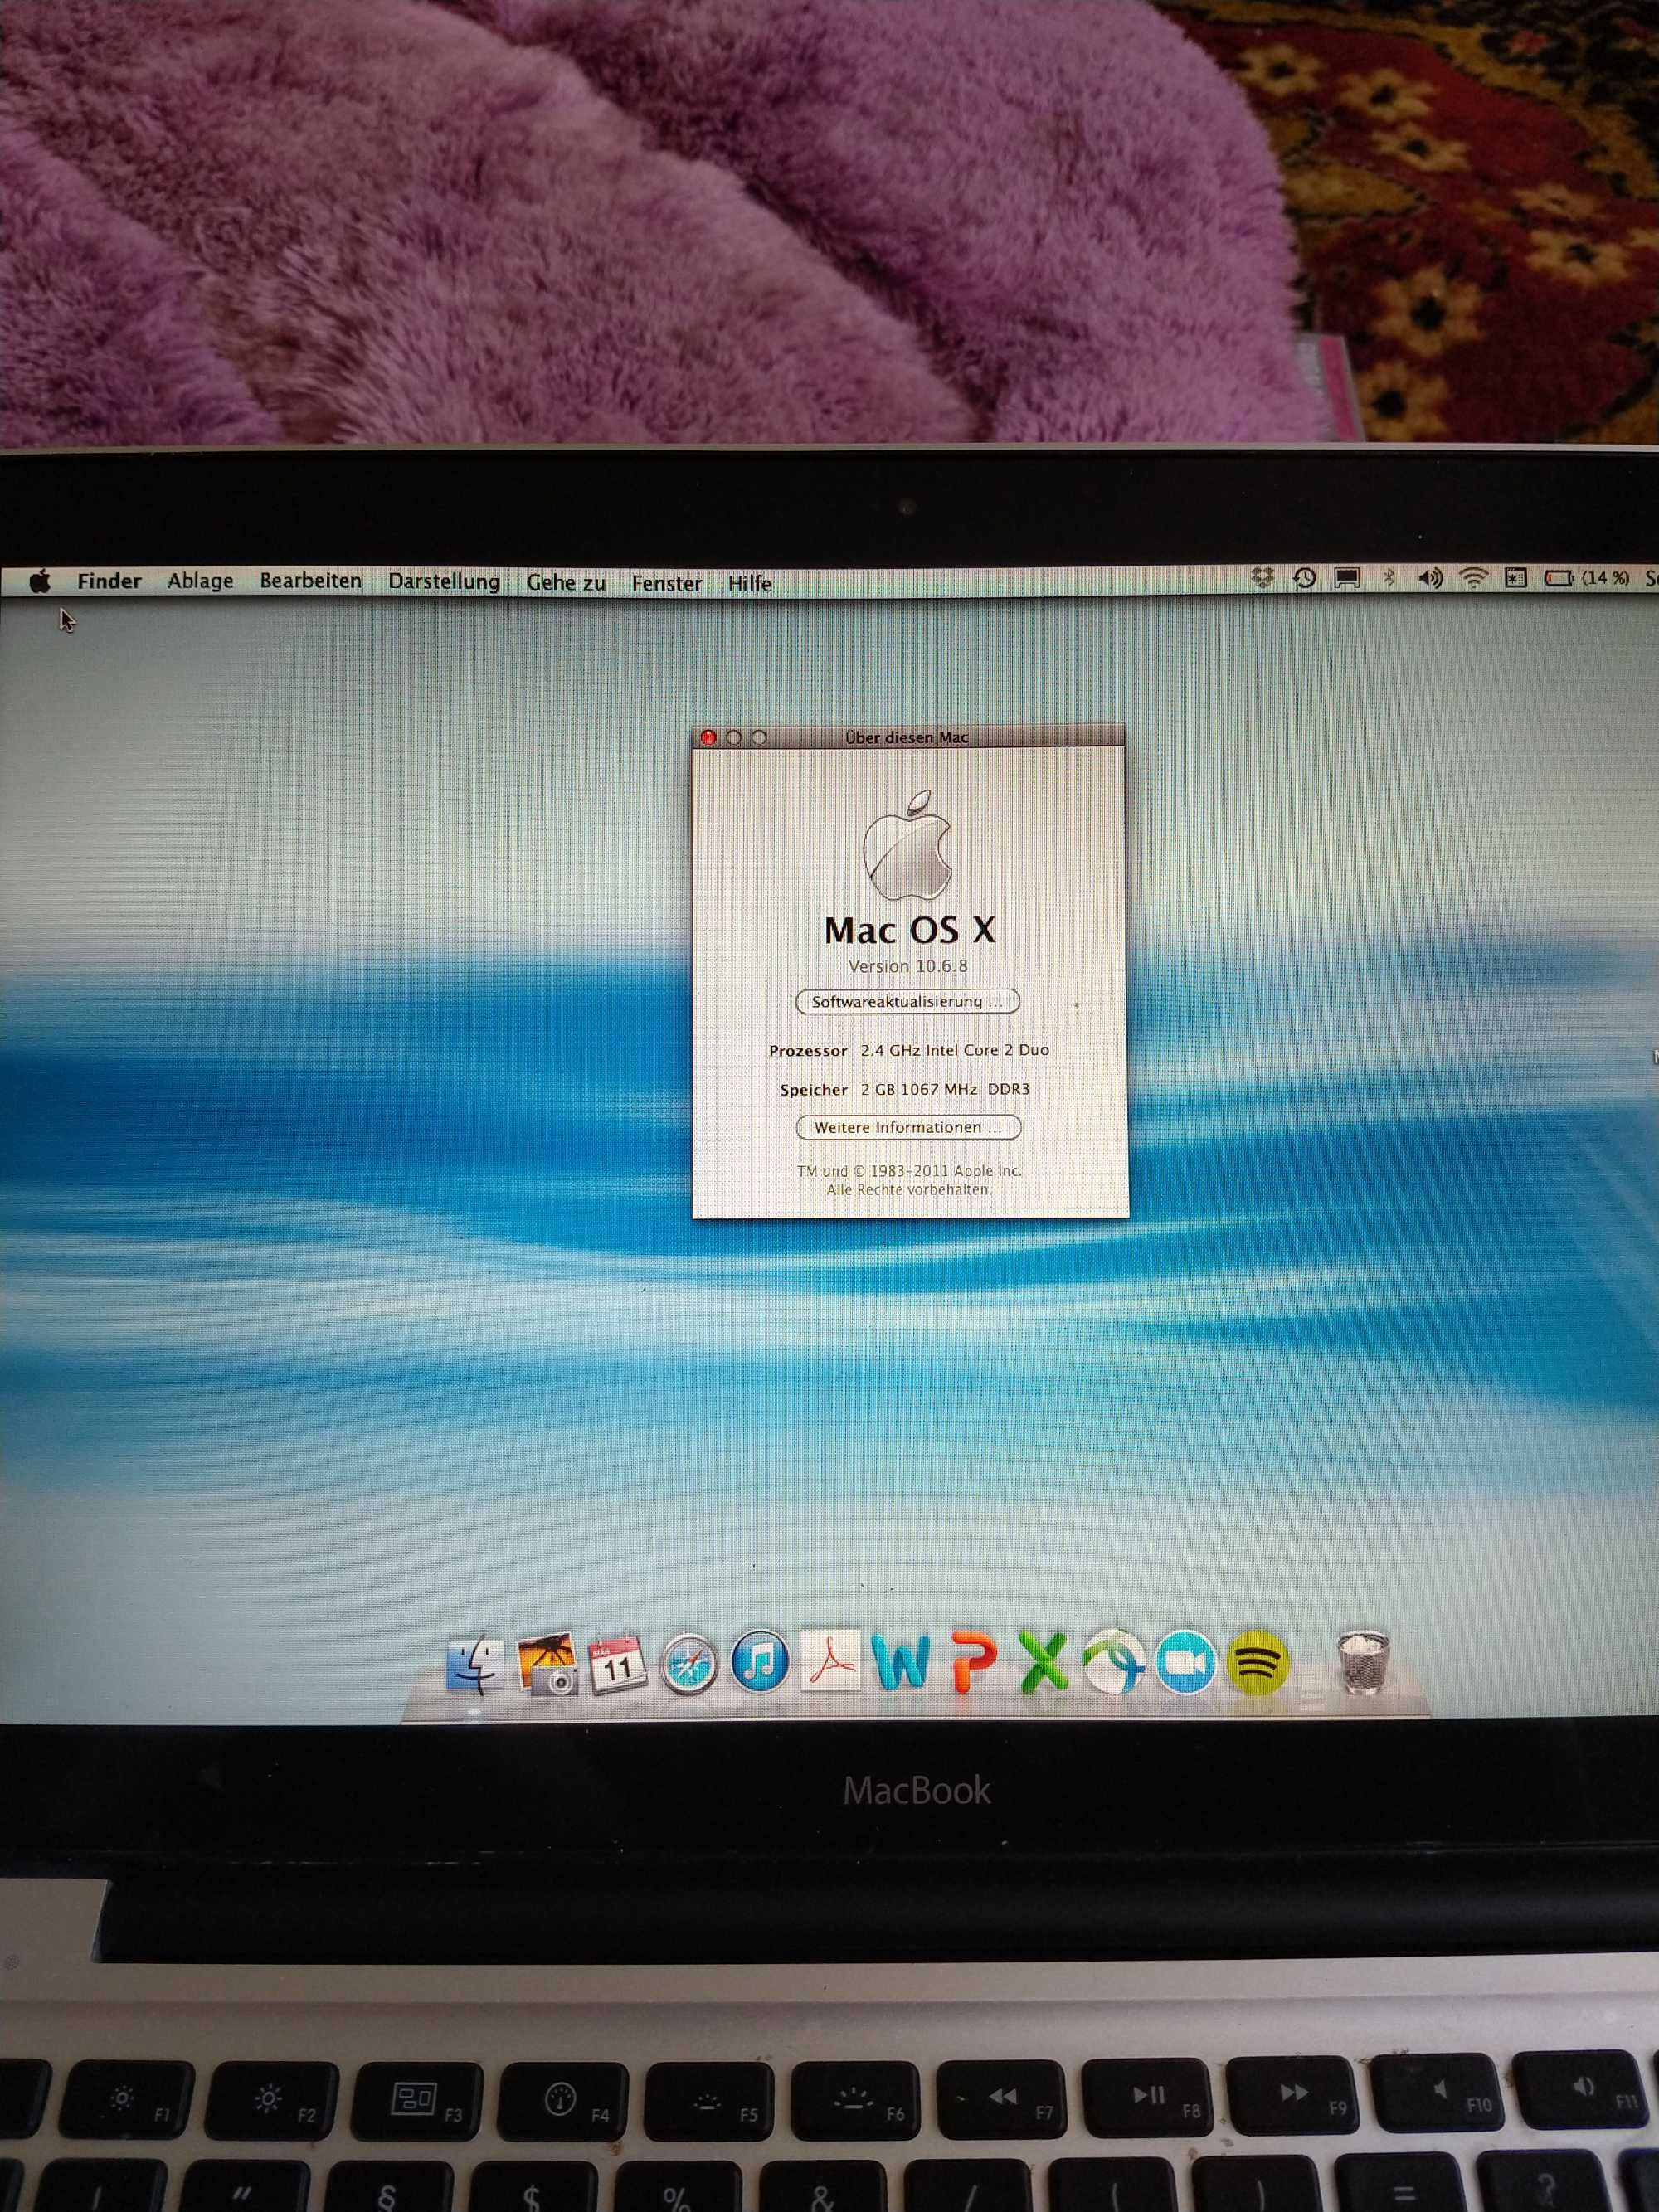Launch iPhoto from the Dock
The image size is (1659, 2212).
tap(547, 1664)
